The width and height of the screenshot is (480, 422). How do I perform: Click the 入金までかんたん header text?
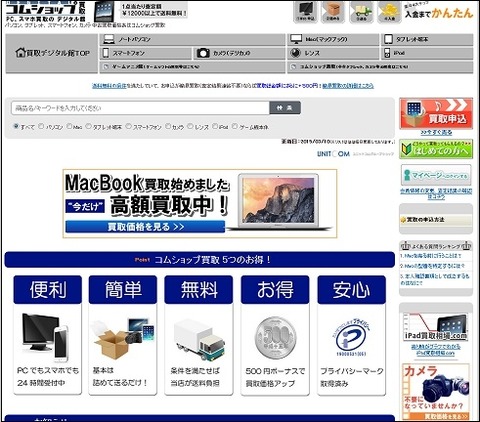[439, 13]
